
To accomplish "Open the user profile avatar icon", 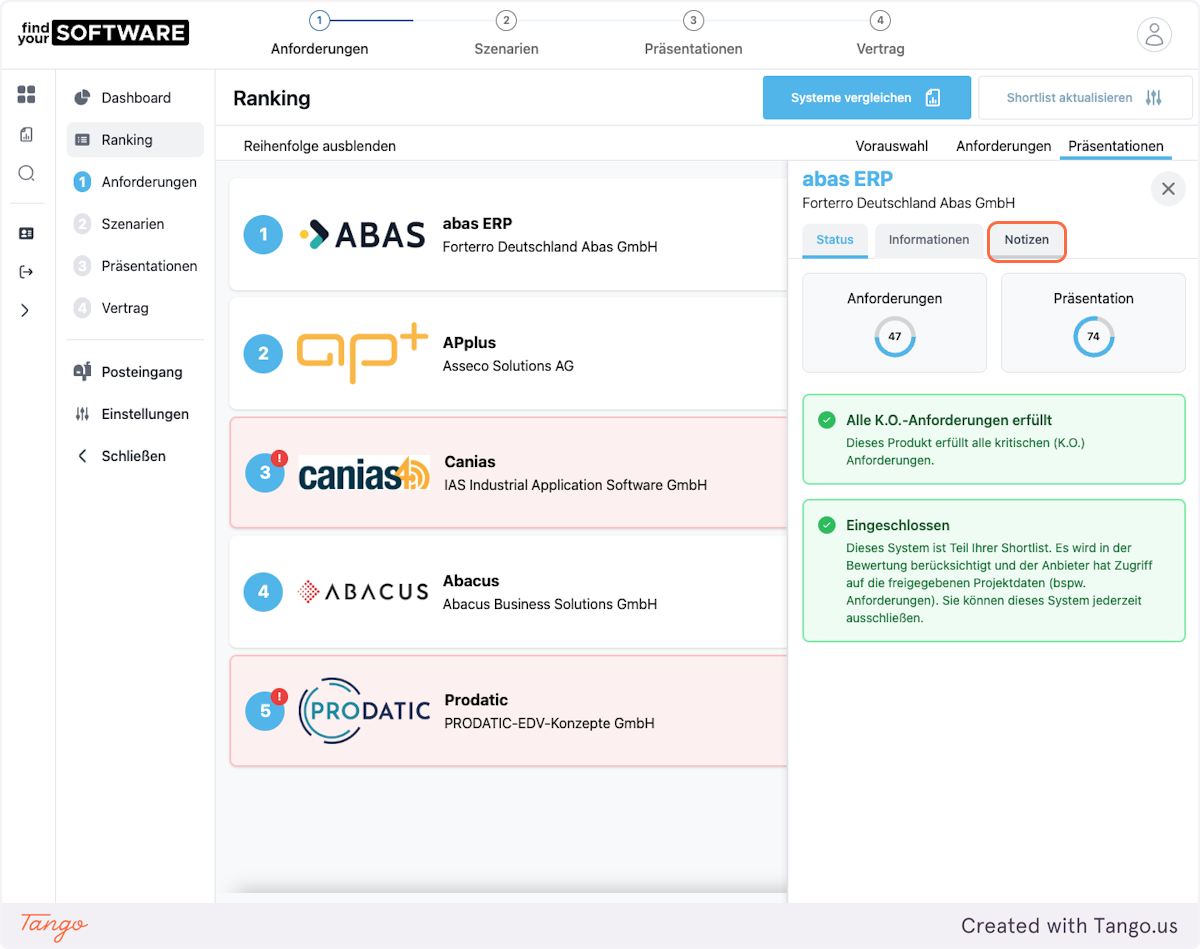I will pyautogui.click(x=1153, y=35).
